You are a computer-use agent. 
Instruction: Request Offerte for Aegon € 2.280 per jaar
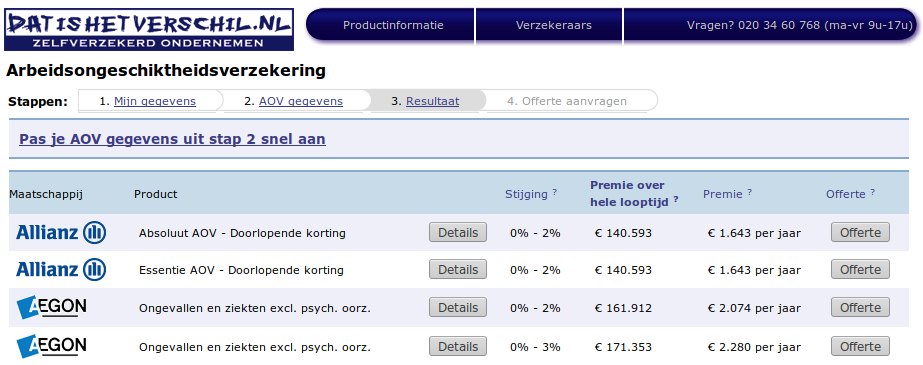860,346
